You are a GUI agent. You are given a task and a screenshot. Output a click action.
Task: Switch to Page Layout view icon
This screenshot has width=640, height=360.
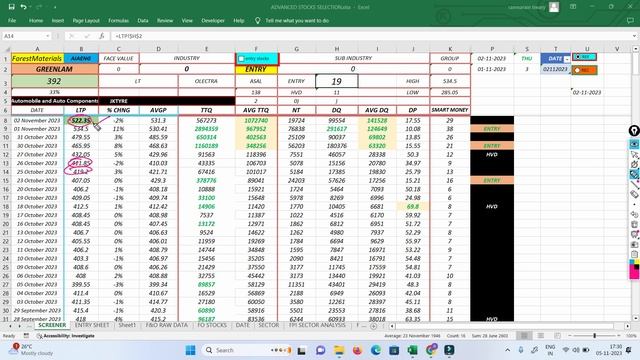(x=540, y=336)
